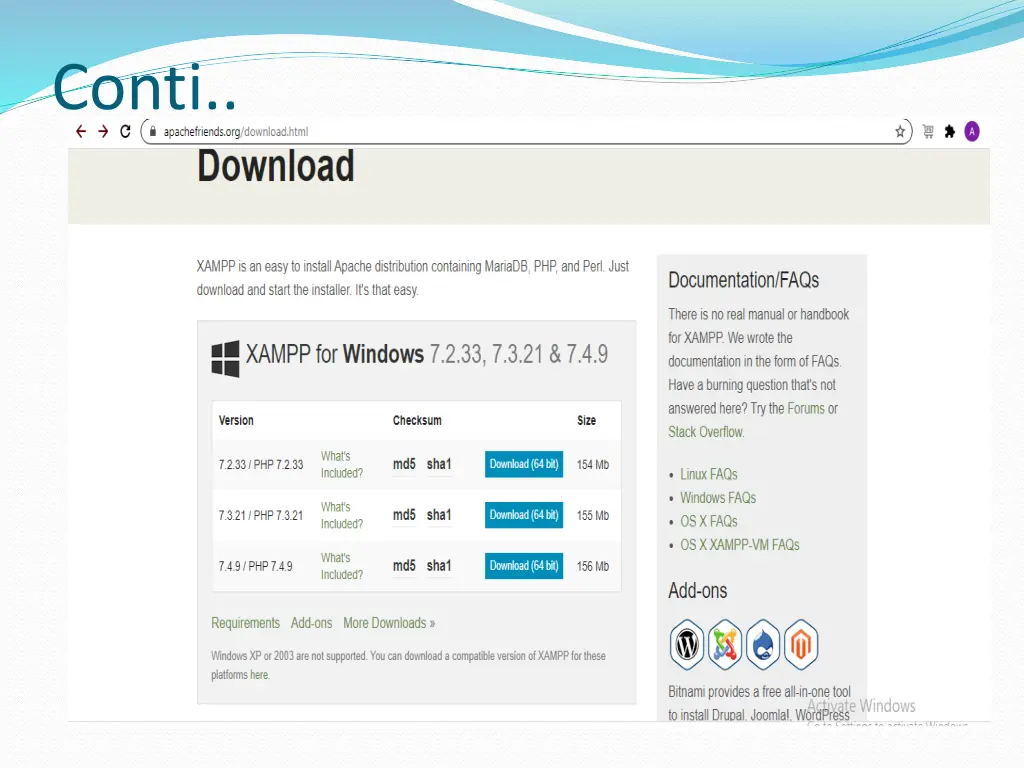Open What's Included for version 7.3.21
Screen dimensions: 1024x768
point(342,515)
